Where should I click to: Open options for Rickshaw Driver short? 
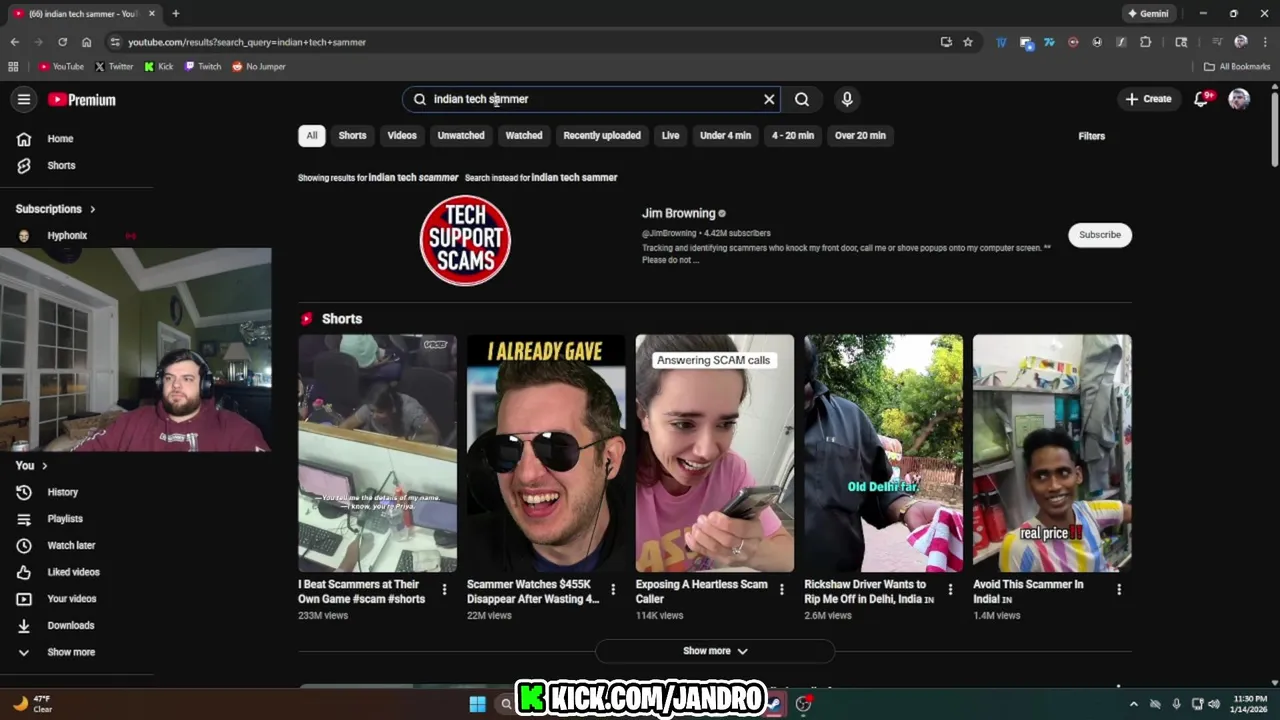950,590
